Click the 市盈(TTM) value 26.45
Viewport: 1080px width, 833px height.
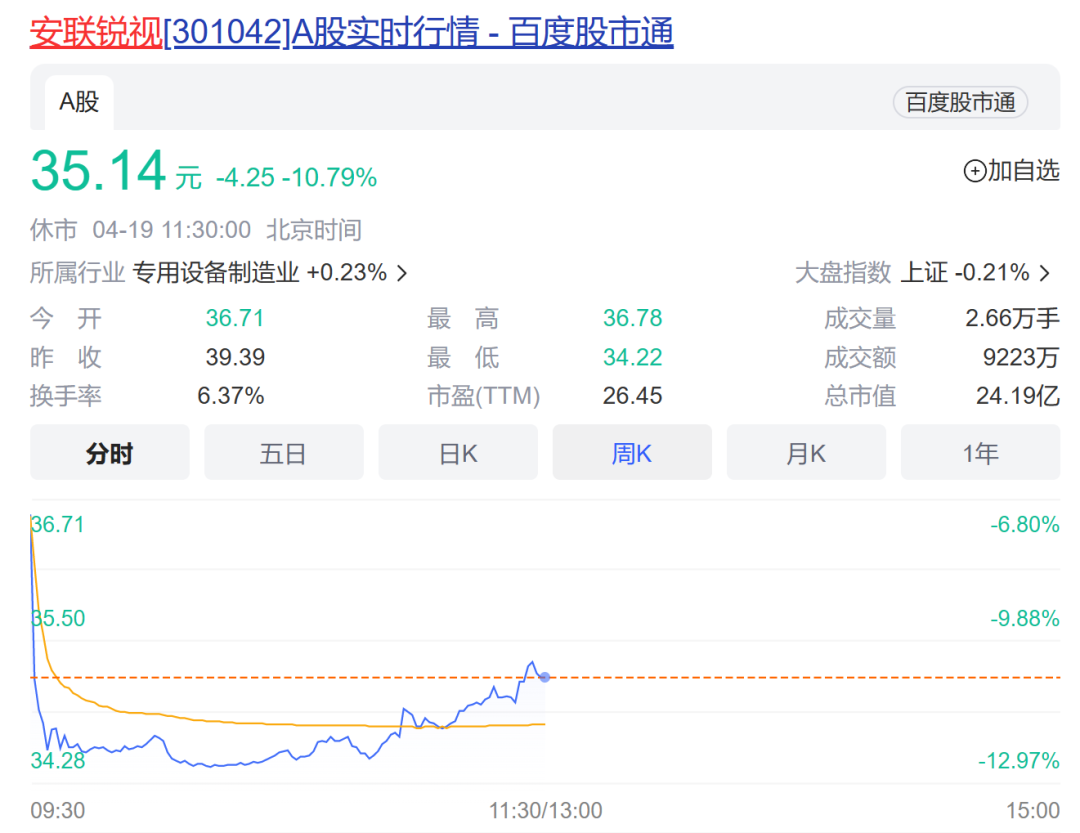coord(632,395)
